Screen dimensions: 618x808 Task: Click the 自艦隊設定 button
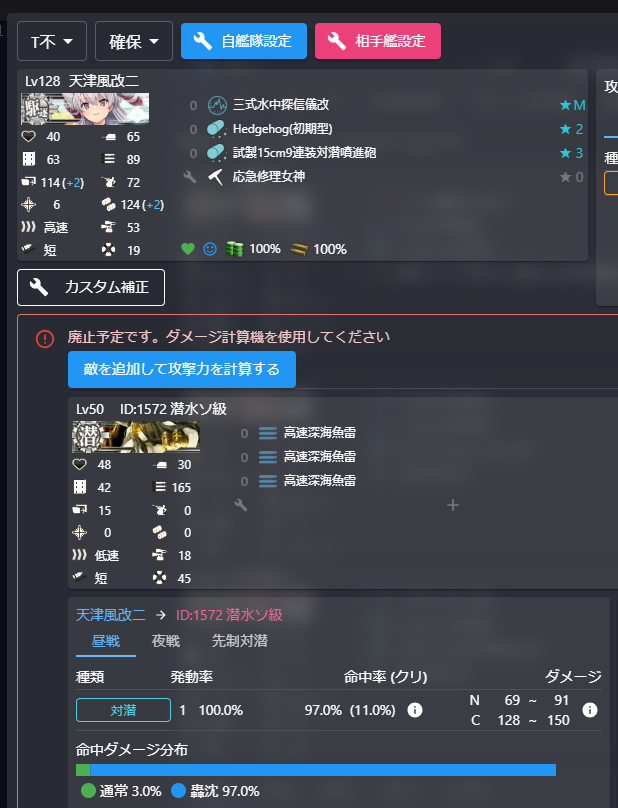(244, 41)
